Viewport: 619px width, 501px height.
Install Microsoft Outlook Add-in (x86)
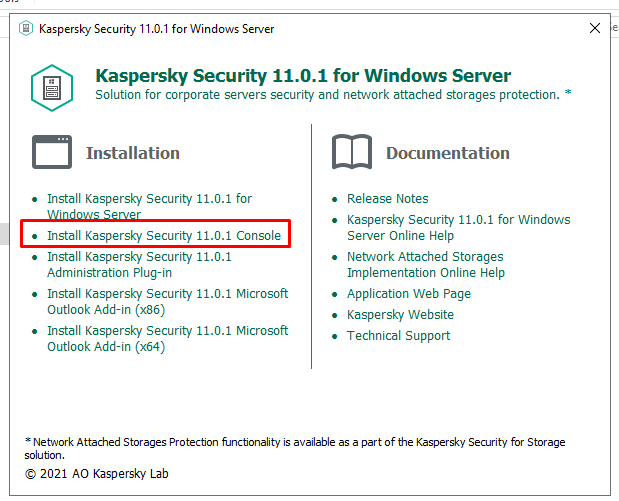[x=167, y=301]
